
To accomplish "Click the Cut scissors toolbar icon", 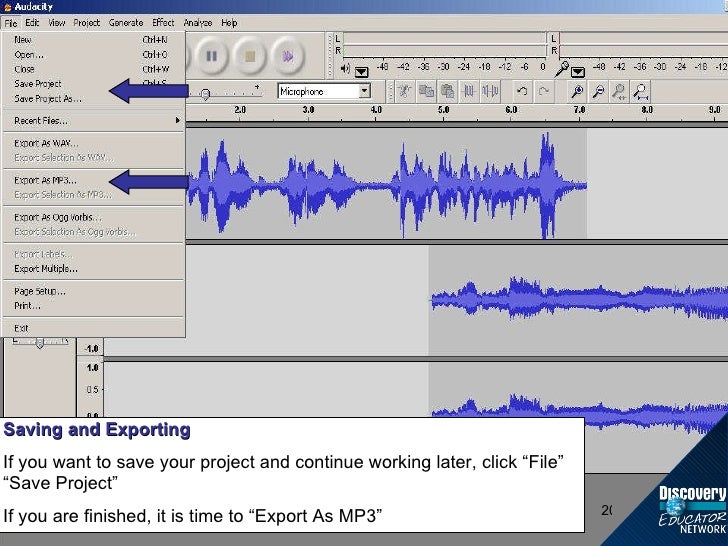I will (404, 91).
